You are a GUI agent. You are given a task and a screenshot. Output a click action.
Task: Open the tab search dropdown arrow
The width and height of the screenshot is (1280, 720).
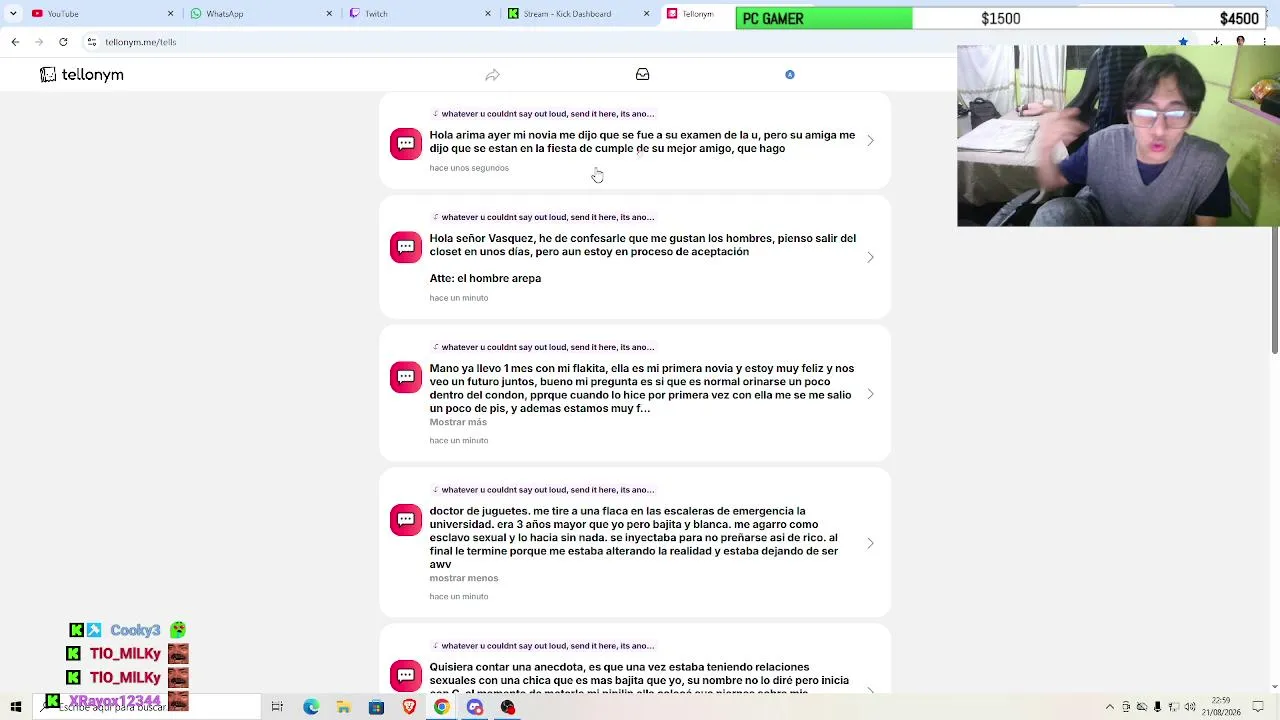pyautogui.click(x=13, y=14)
